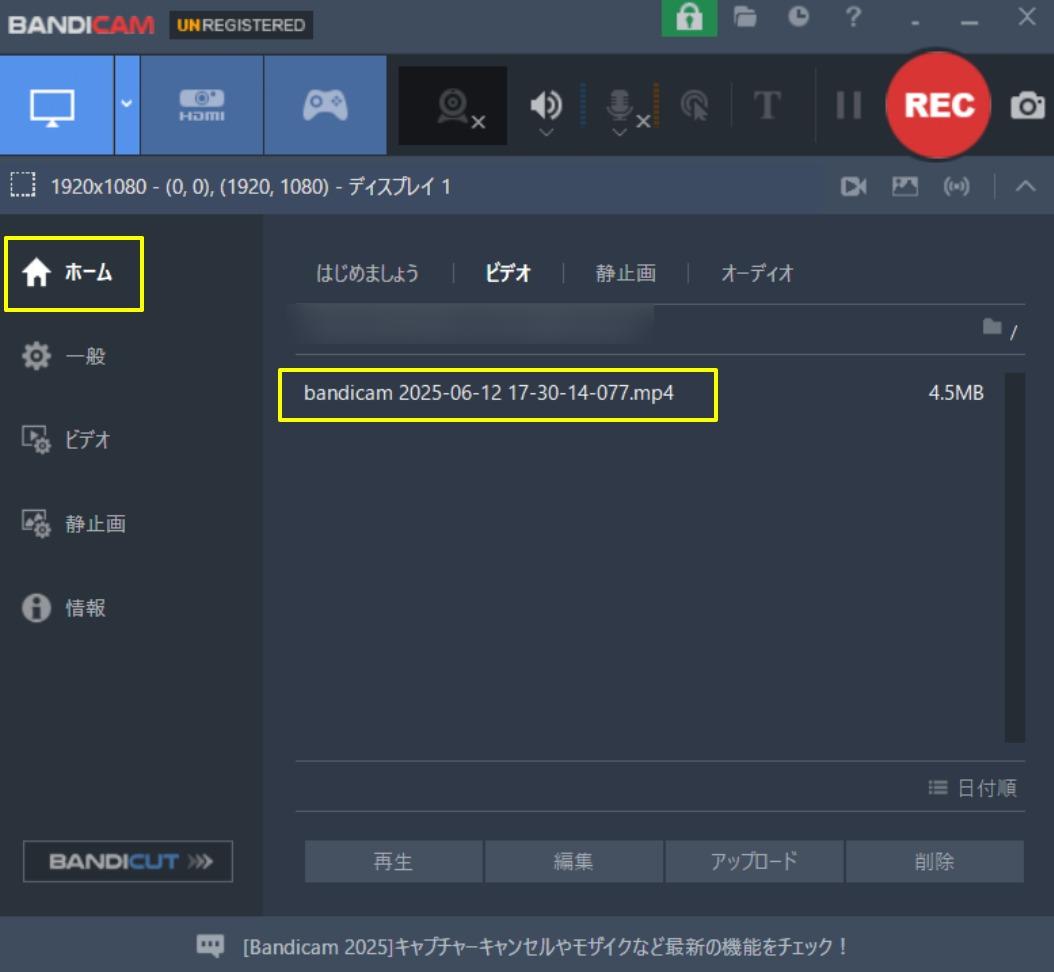1054x972 pixels.
Task: Select resolution text 1920x1080 ディスプレイ 1
Action: (x=250, y=186)
